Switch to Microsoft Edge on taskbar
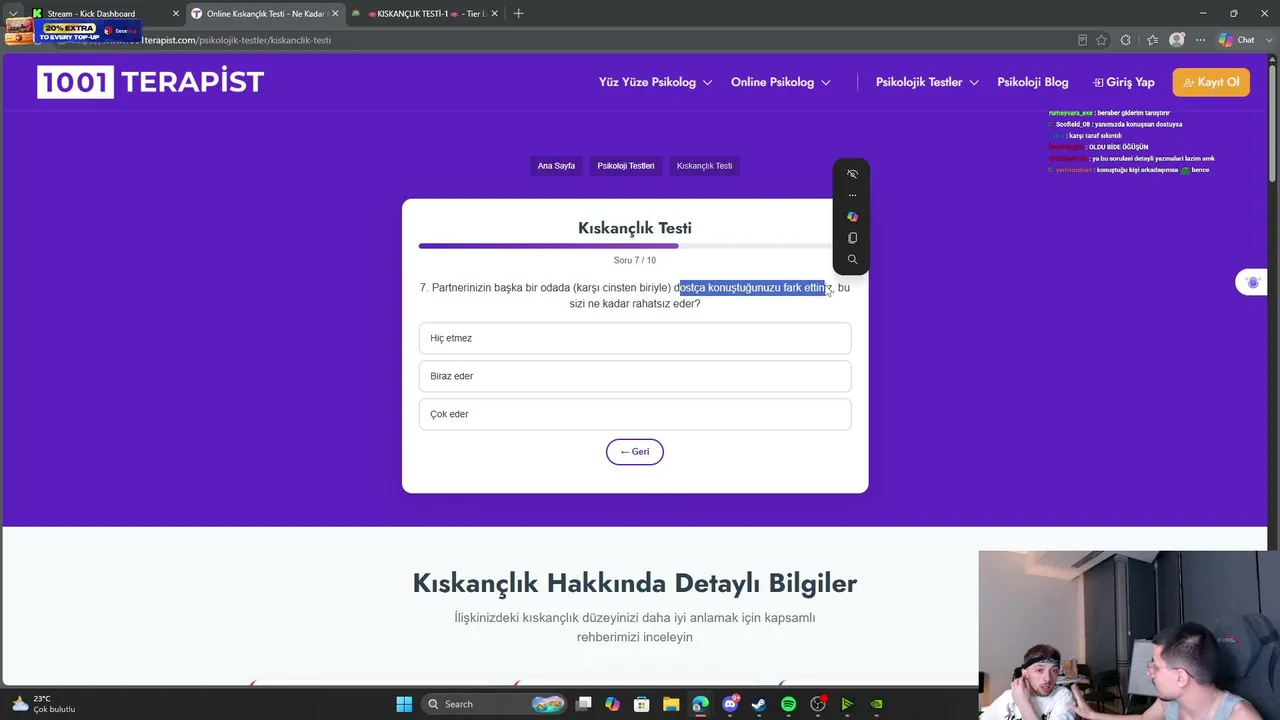 point(700,704)
